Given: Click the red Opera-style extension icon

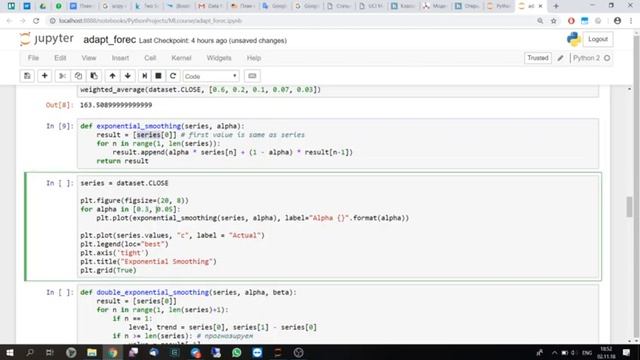Looking at the screenshot, I should 571,21.
